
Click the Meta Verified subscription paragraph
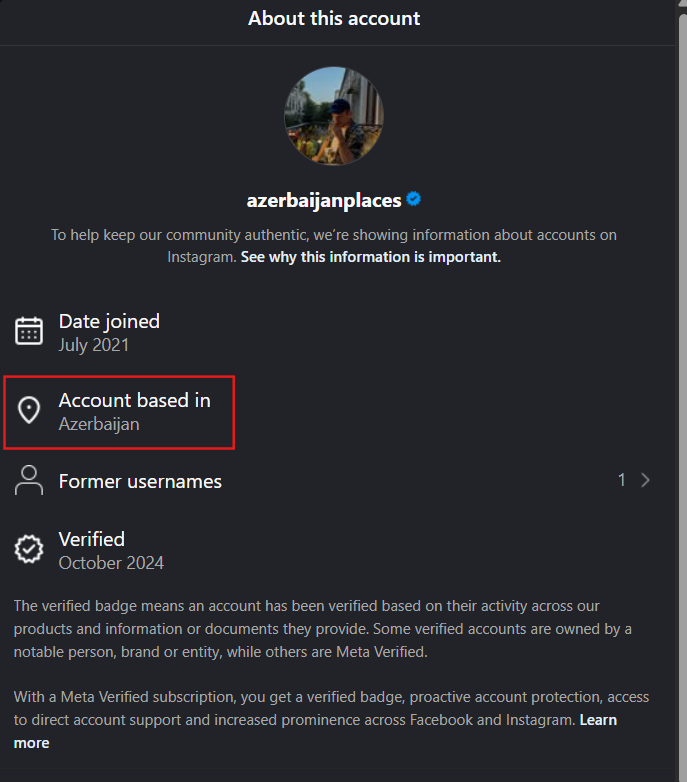(x=300, y=696)
